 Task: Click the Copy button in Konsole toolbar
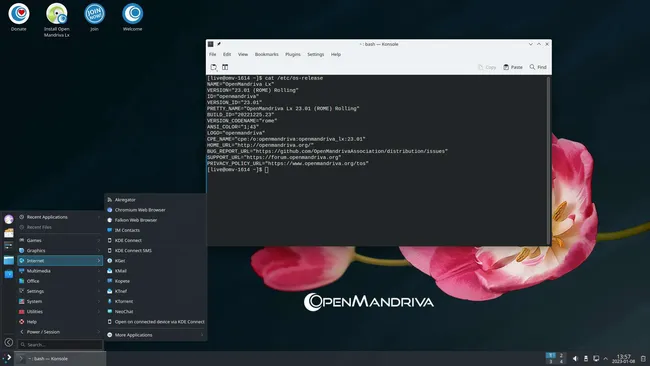[x=487, y=67]
